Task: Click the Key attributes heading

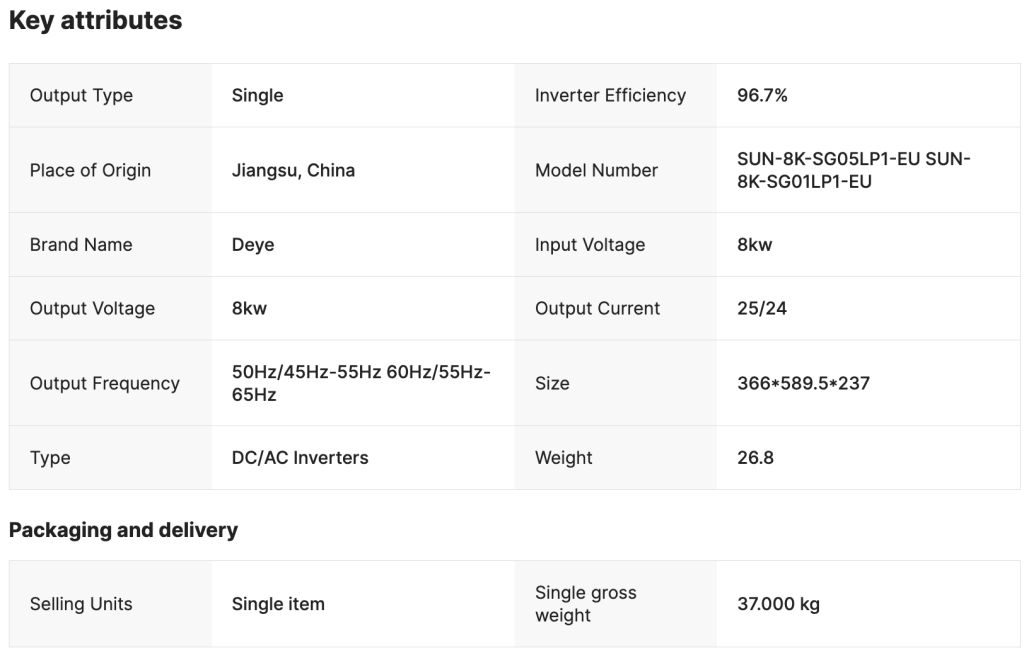Action: (95, 21)
